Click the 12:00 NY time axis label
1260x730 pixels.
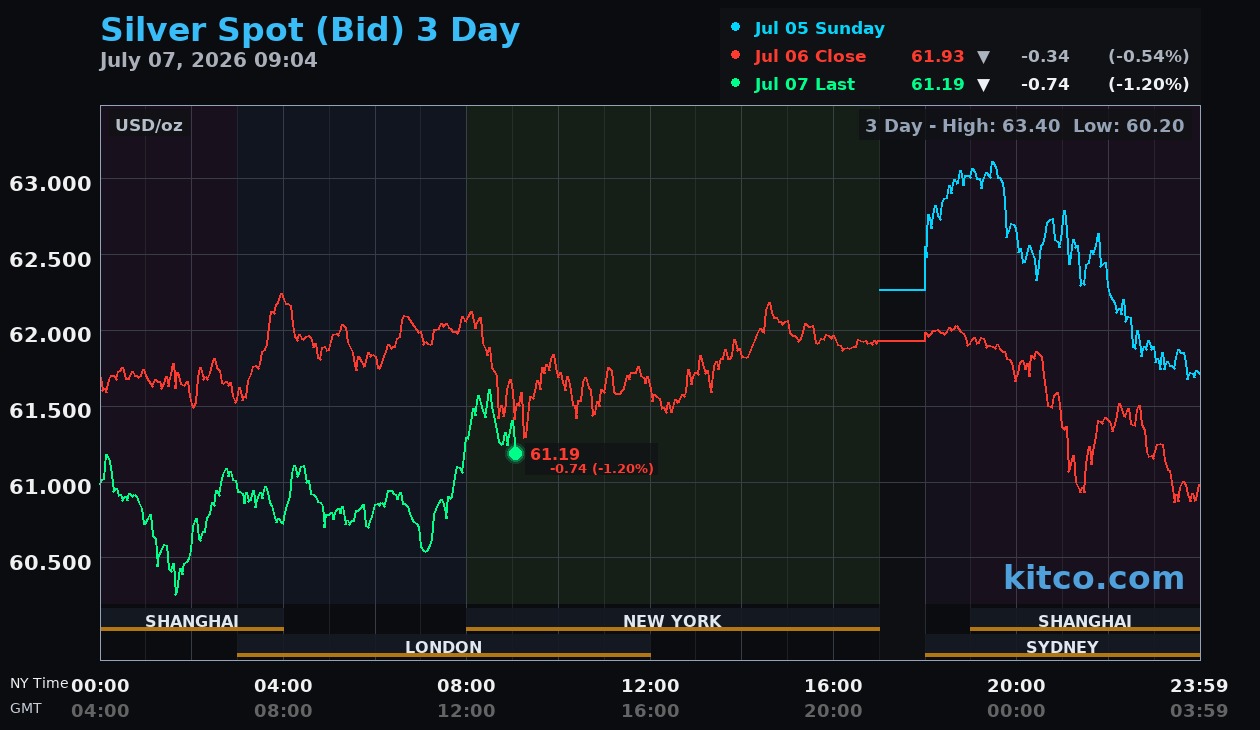click(x=650, y=686)
